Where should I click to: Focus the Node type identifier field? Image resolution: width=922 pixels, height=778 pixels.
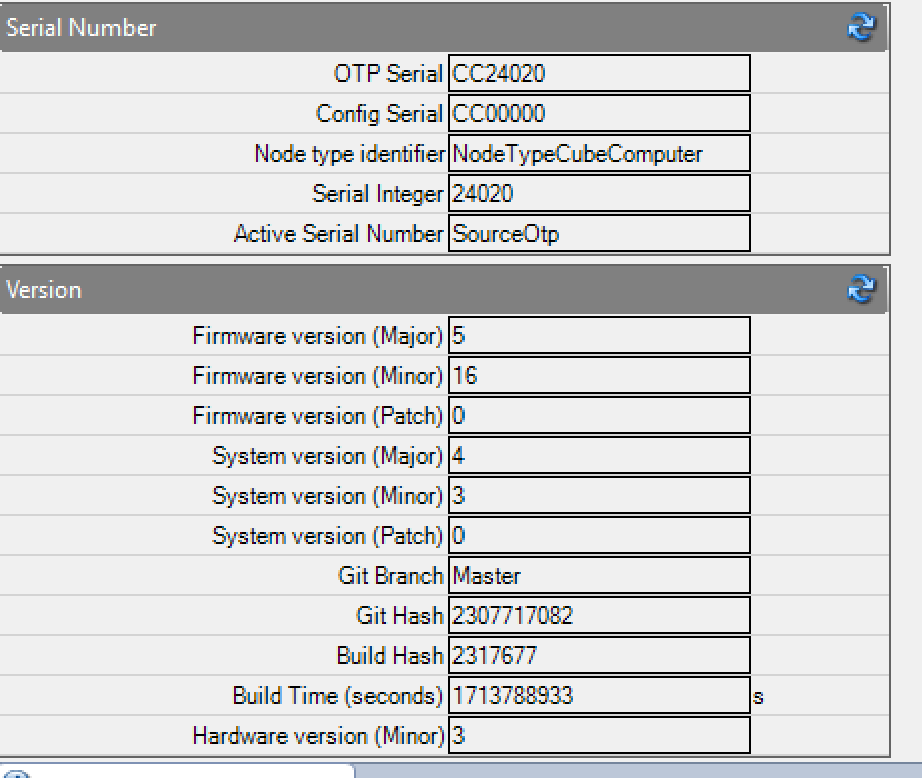599,153
